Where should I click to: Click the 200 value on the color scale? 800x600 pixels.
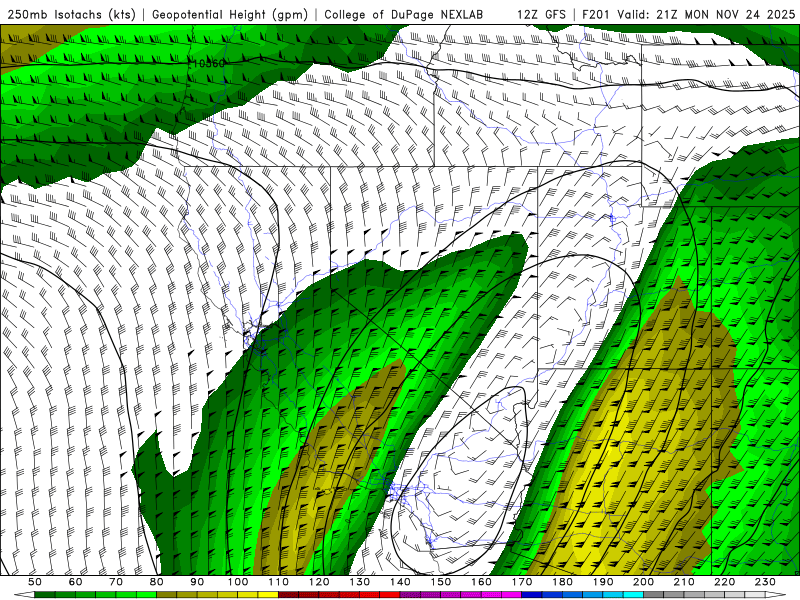(643, 582)
